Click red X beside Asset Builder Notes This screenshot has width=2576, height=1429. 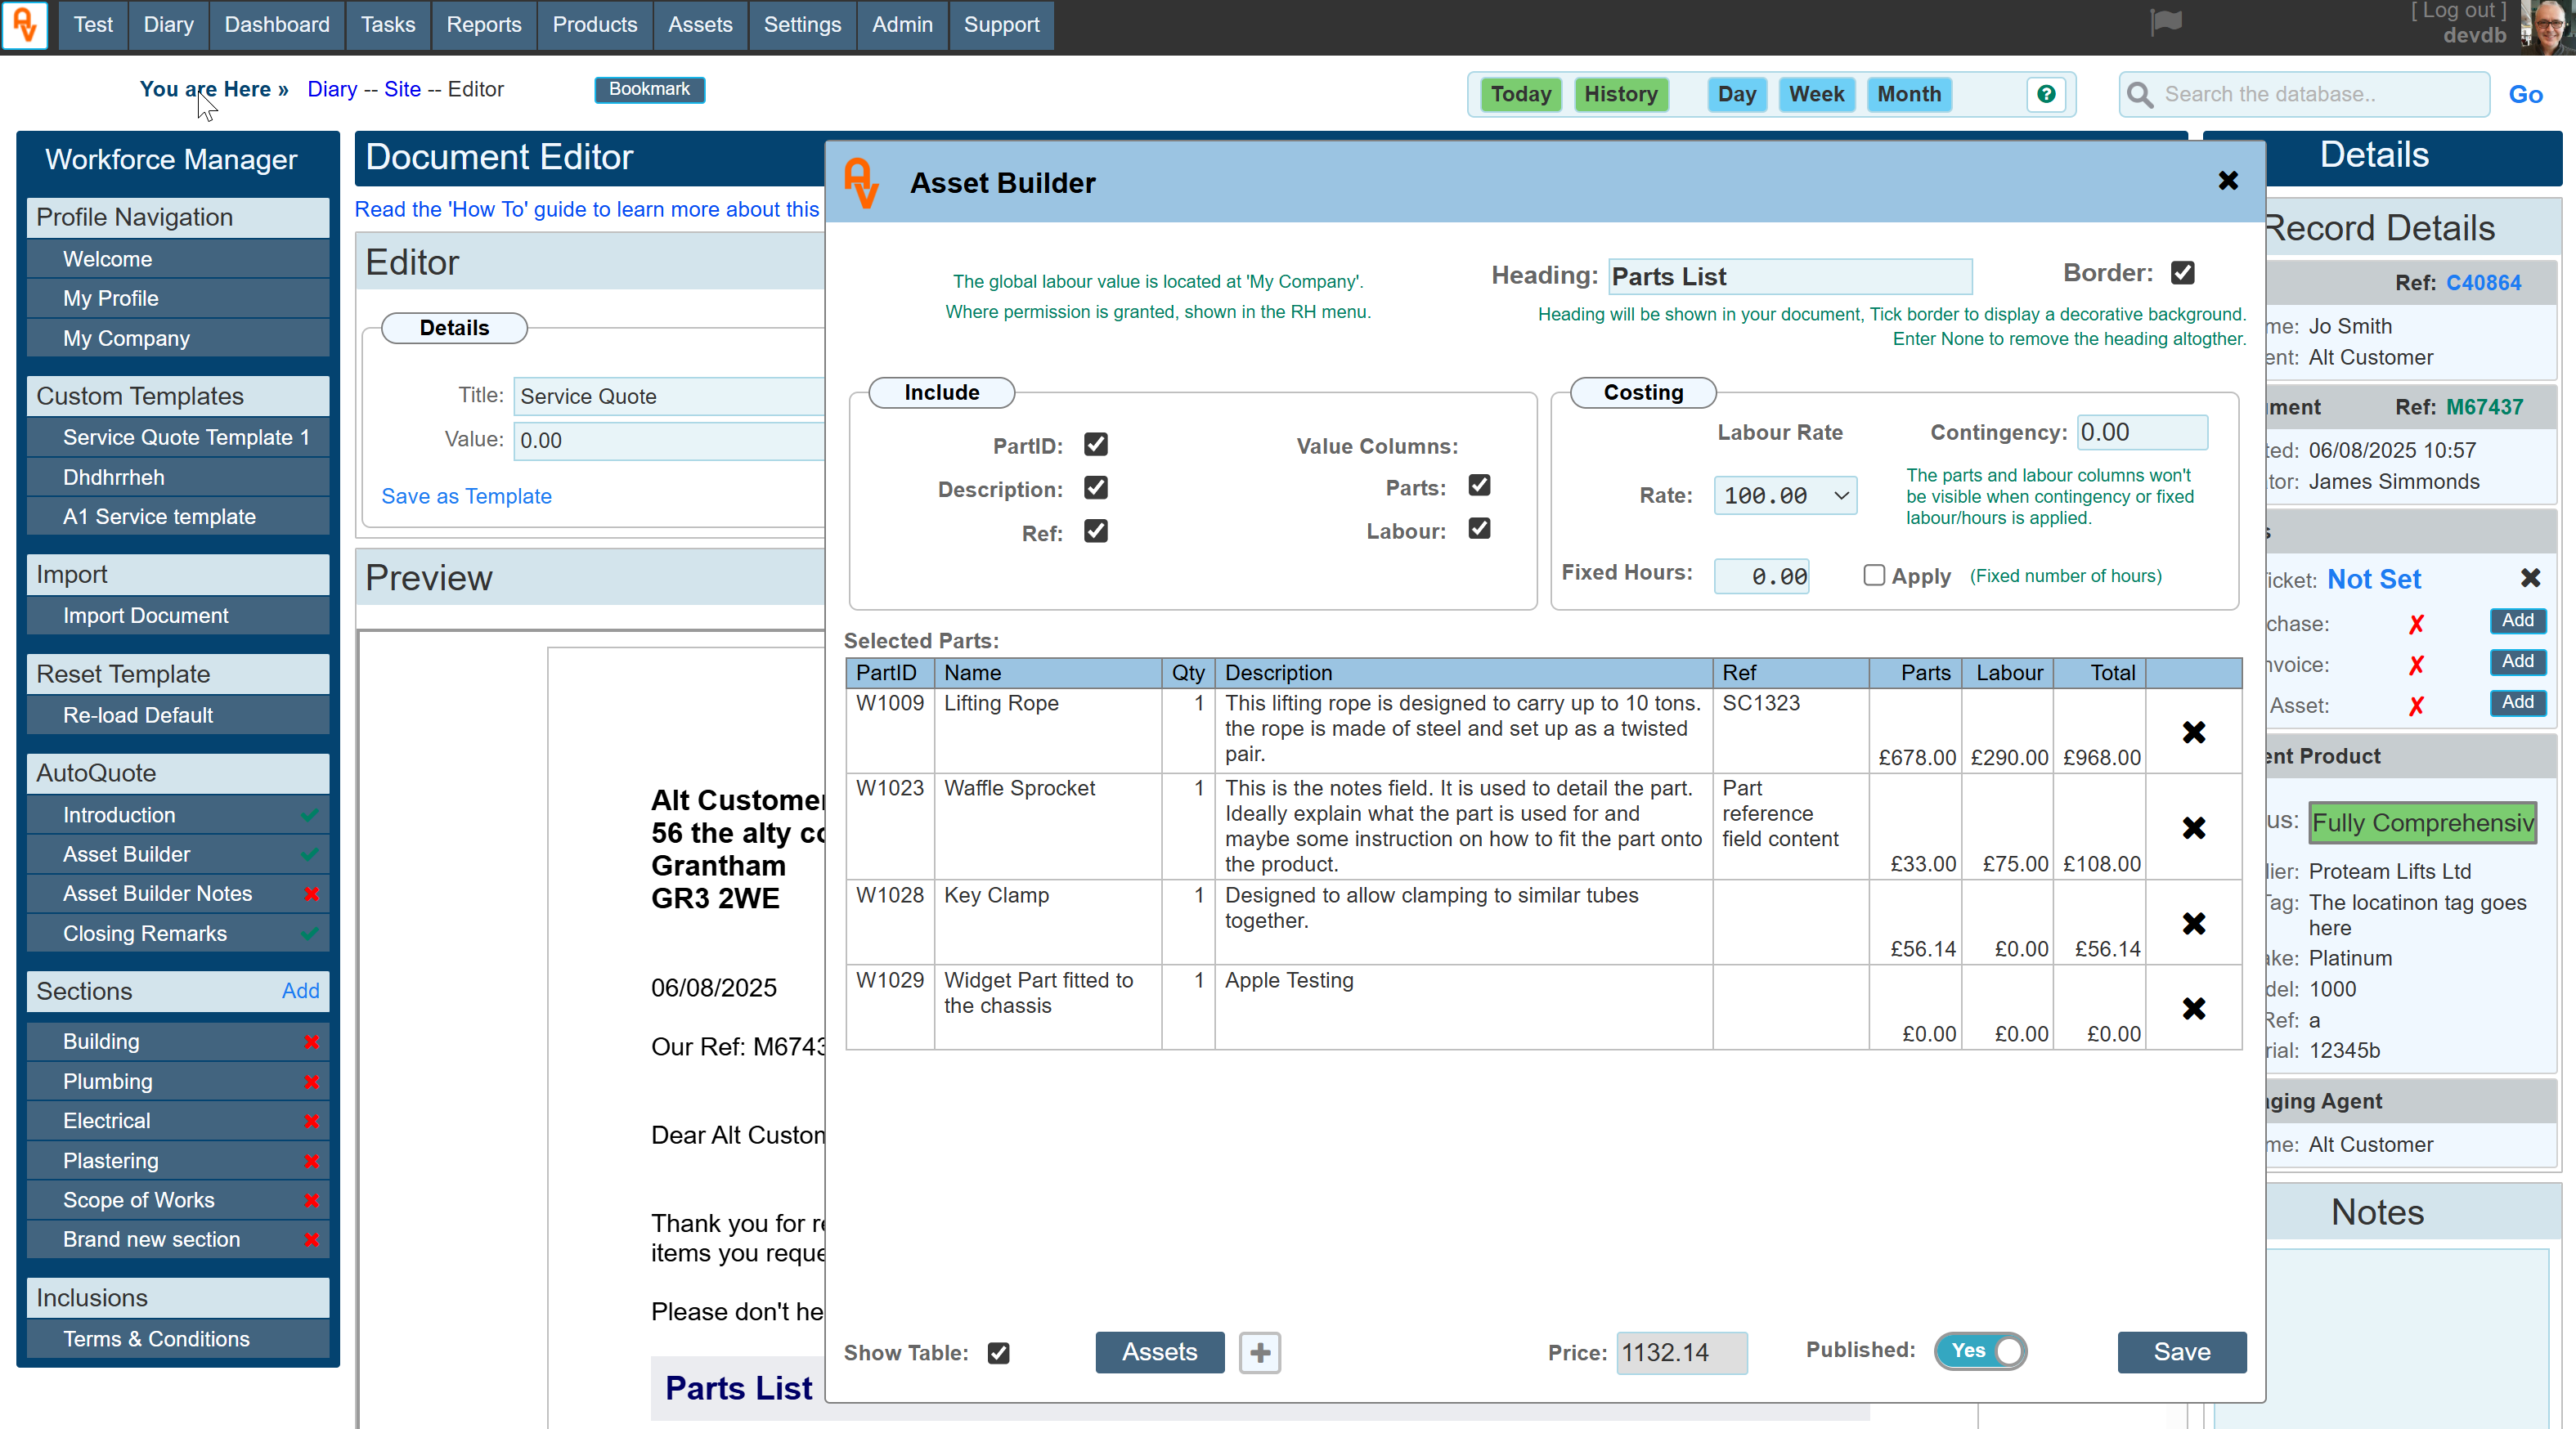[311, 894]
